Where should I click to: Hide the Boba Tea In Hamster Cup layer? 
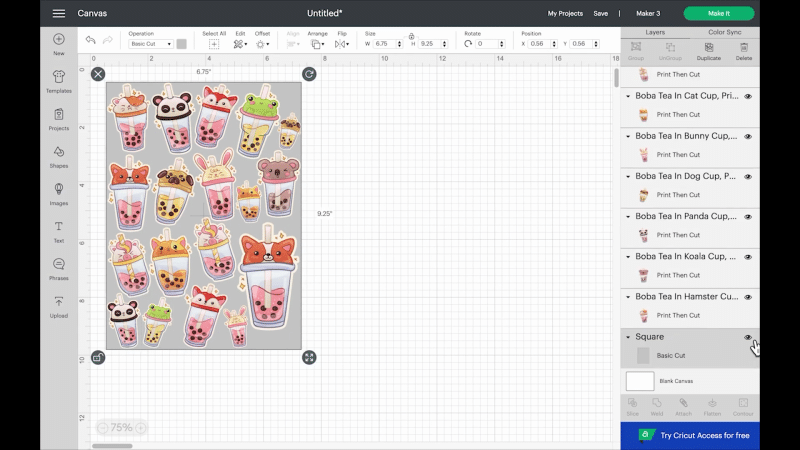point(748,297)
